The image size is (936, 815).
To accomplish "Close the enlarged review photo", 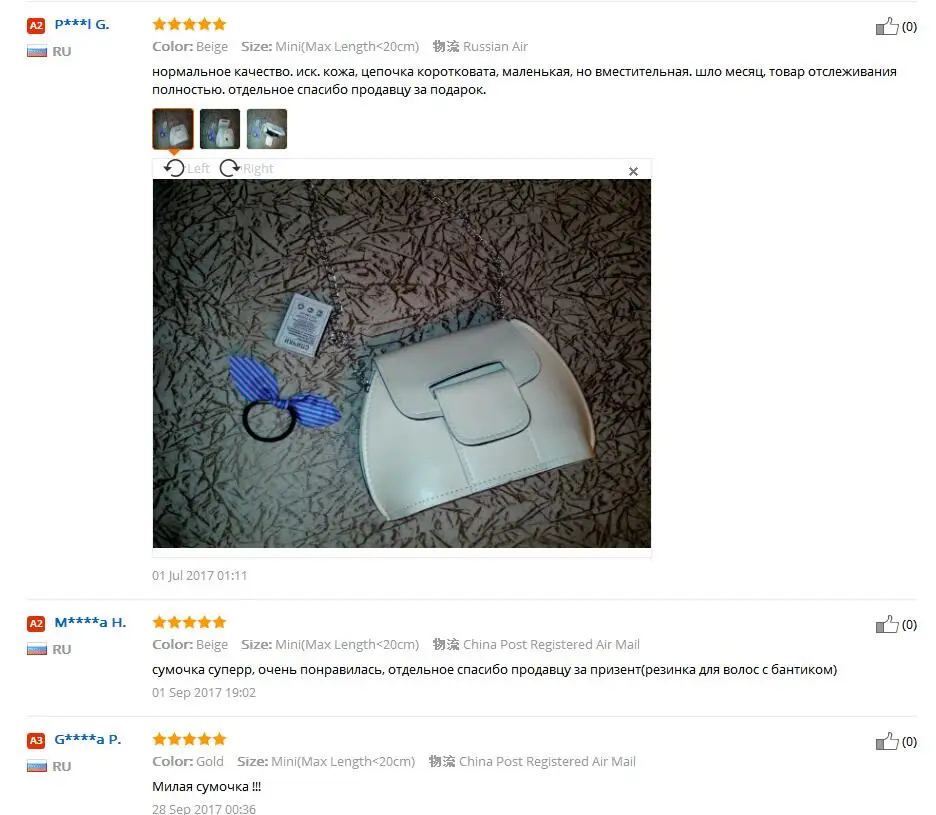I will pos(633,171).
